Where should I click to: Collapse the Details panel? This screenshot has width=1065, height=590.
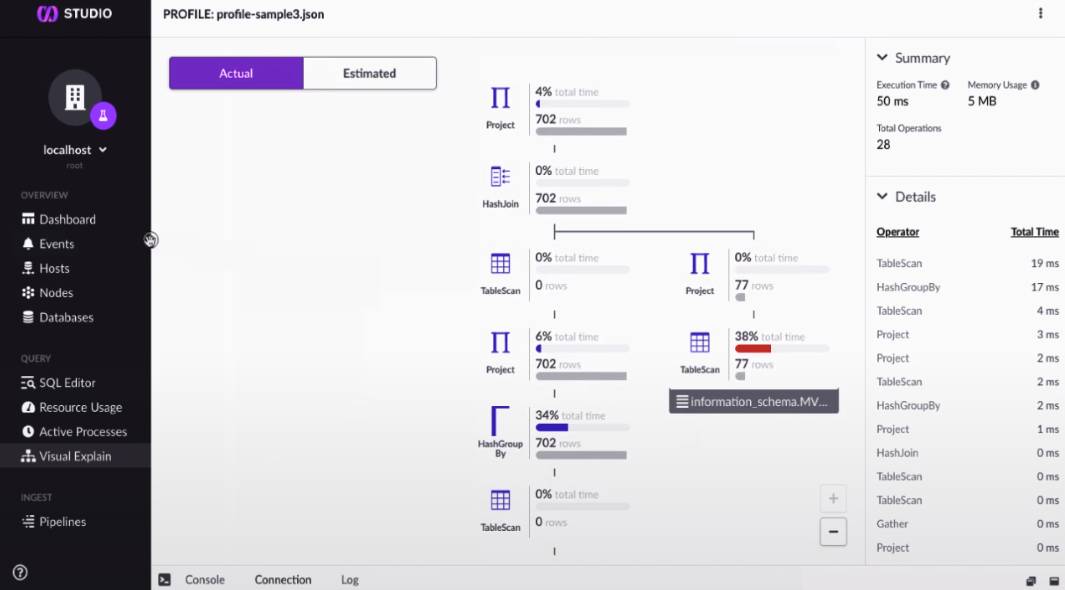(881, 196)
